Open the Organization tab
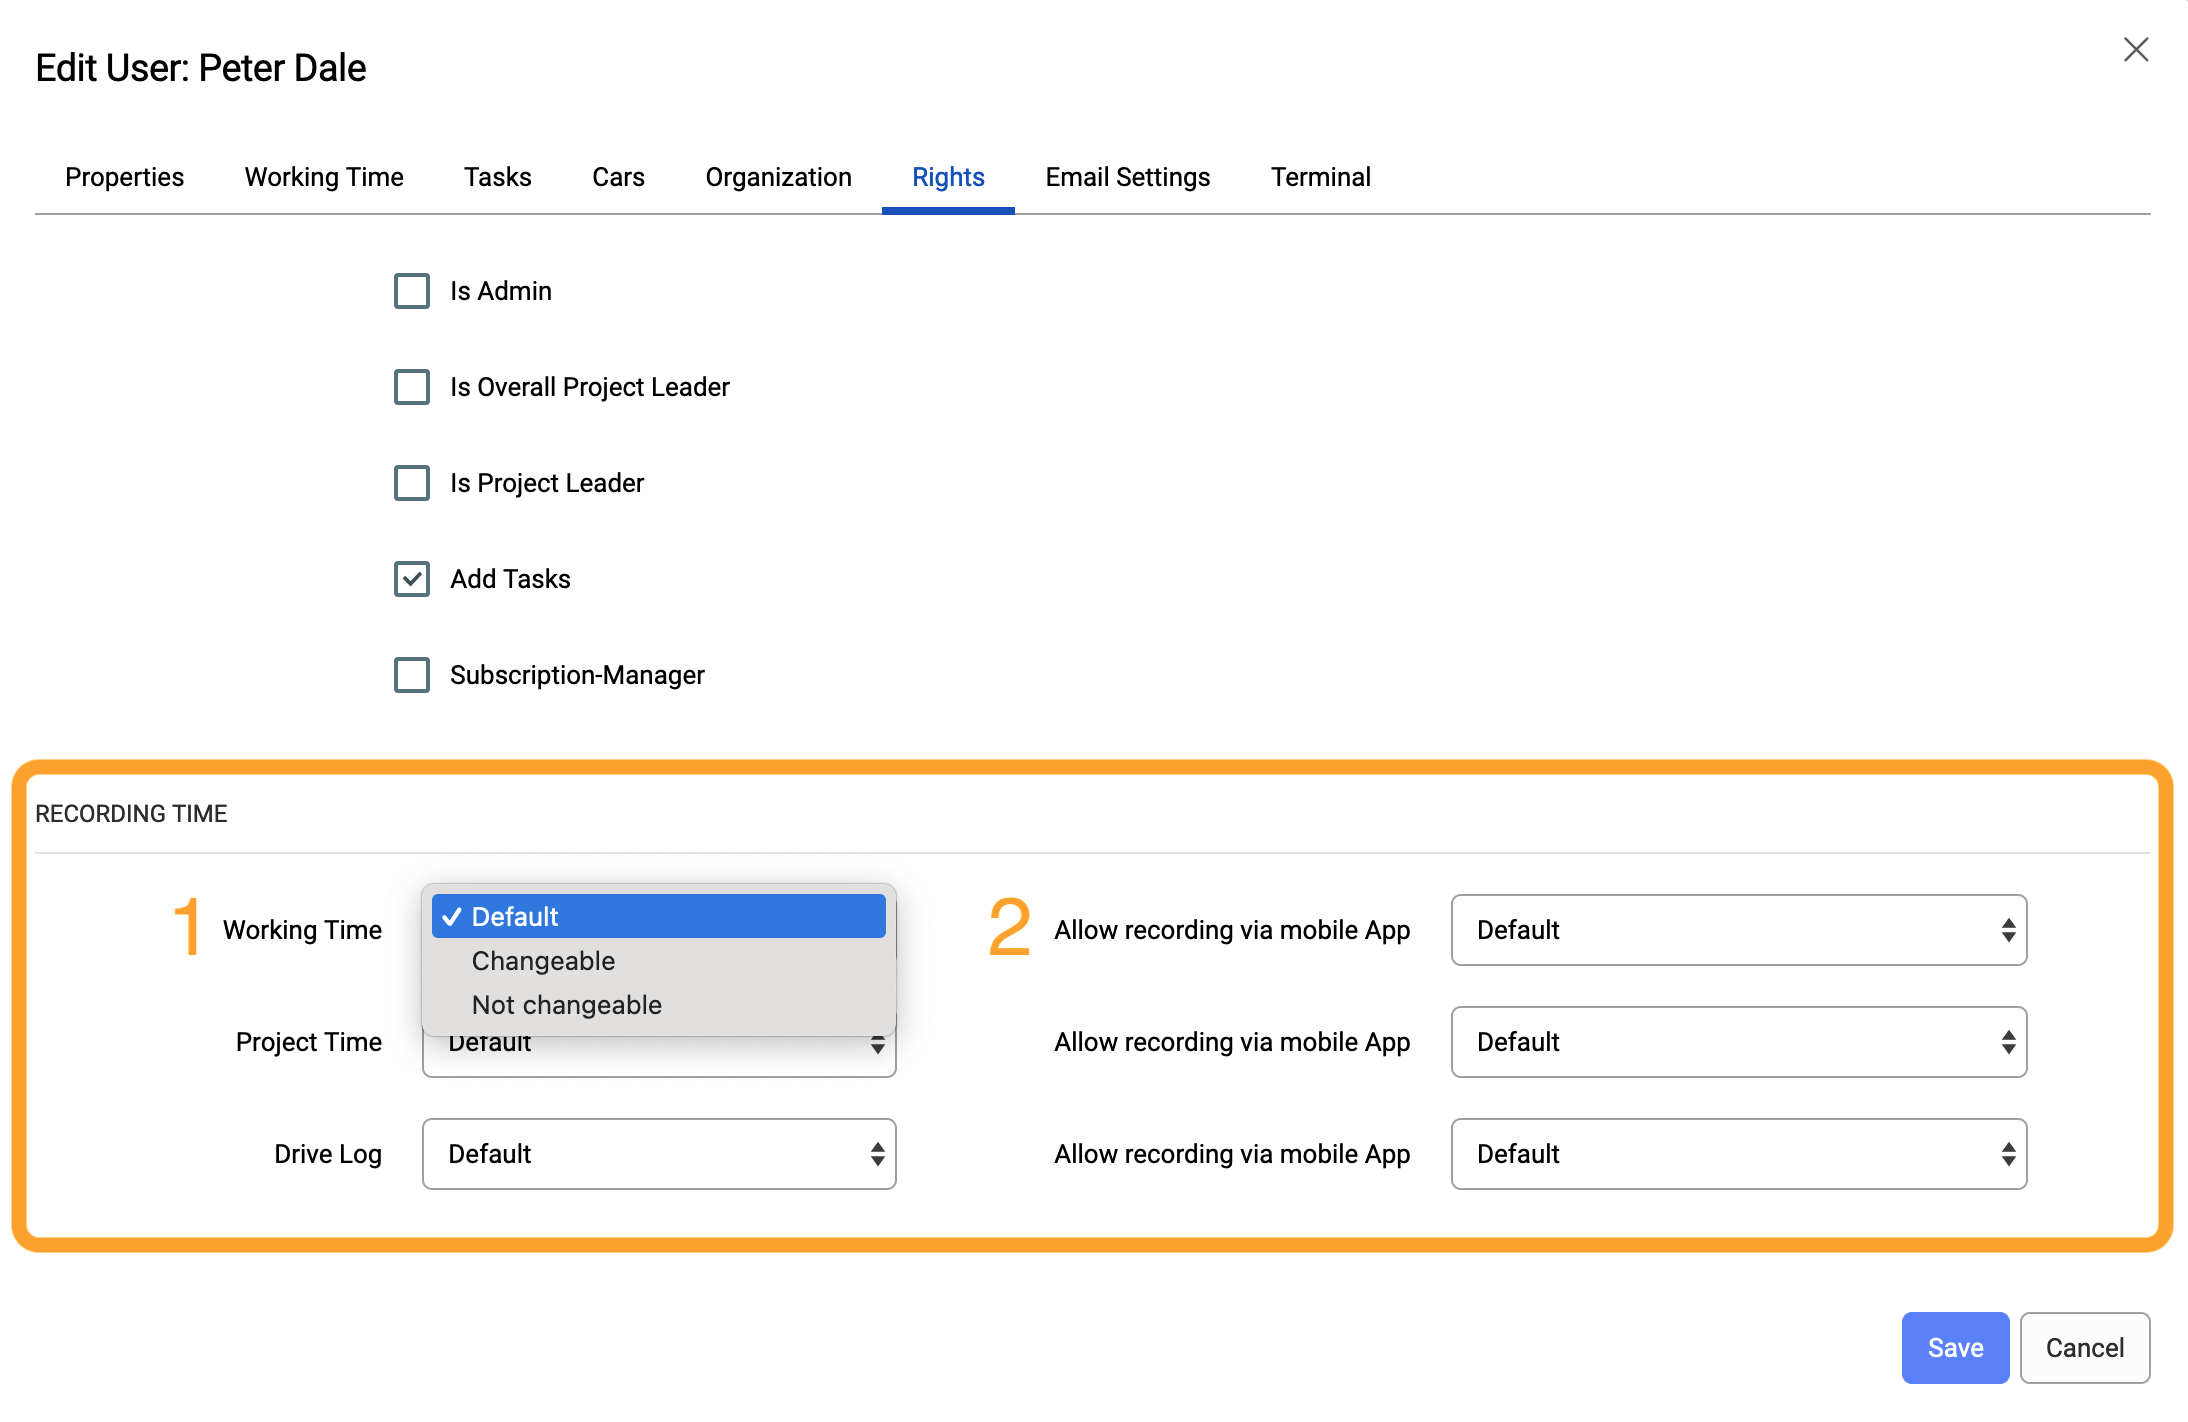The image size is (2188, 1422). click(778, 177)
